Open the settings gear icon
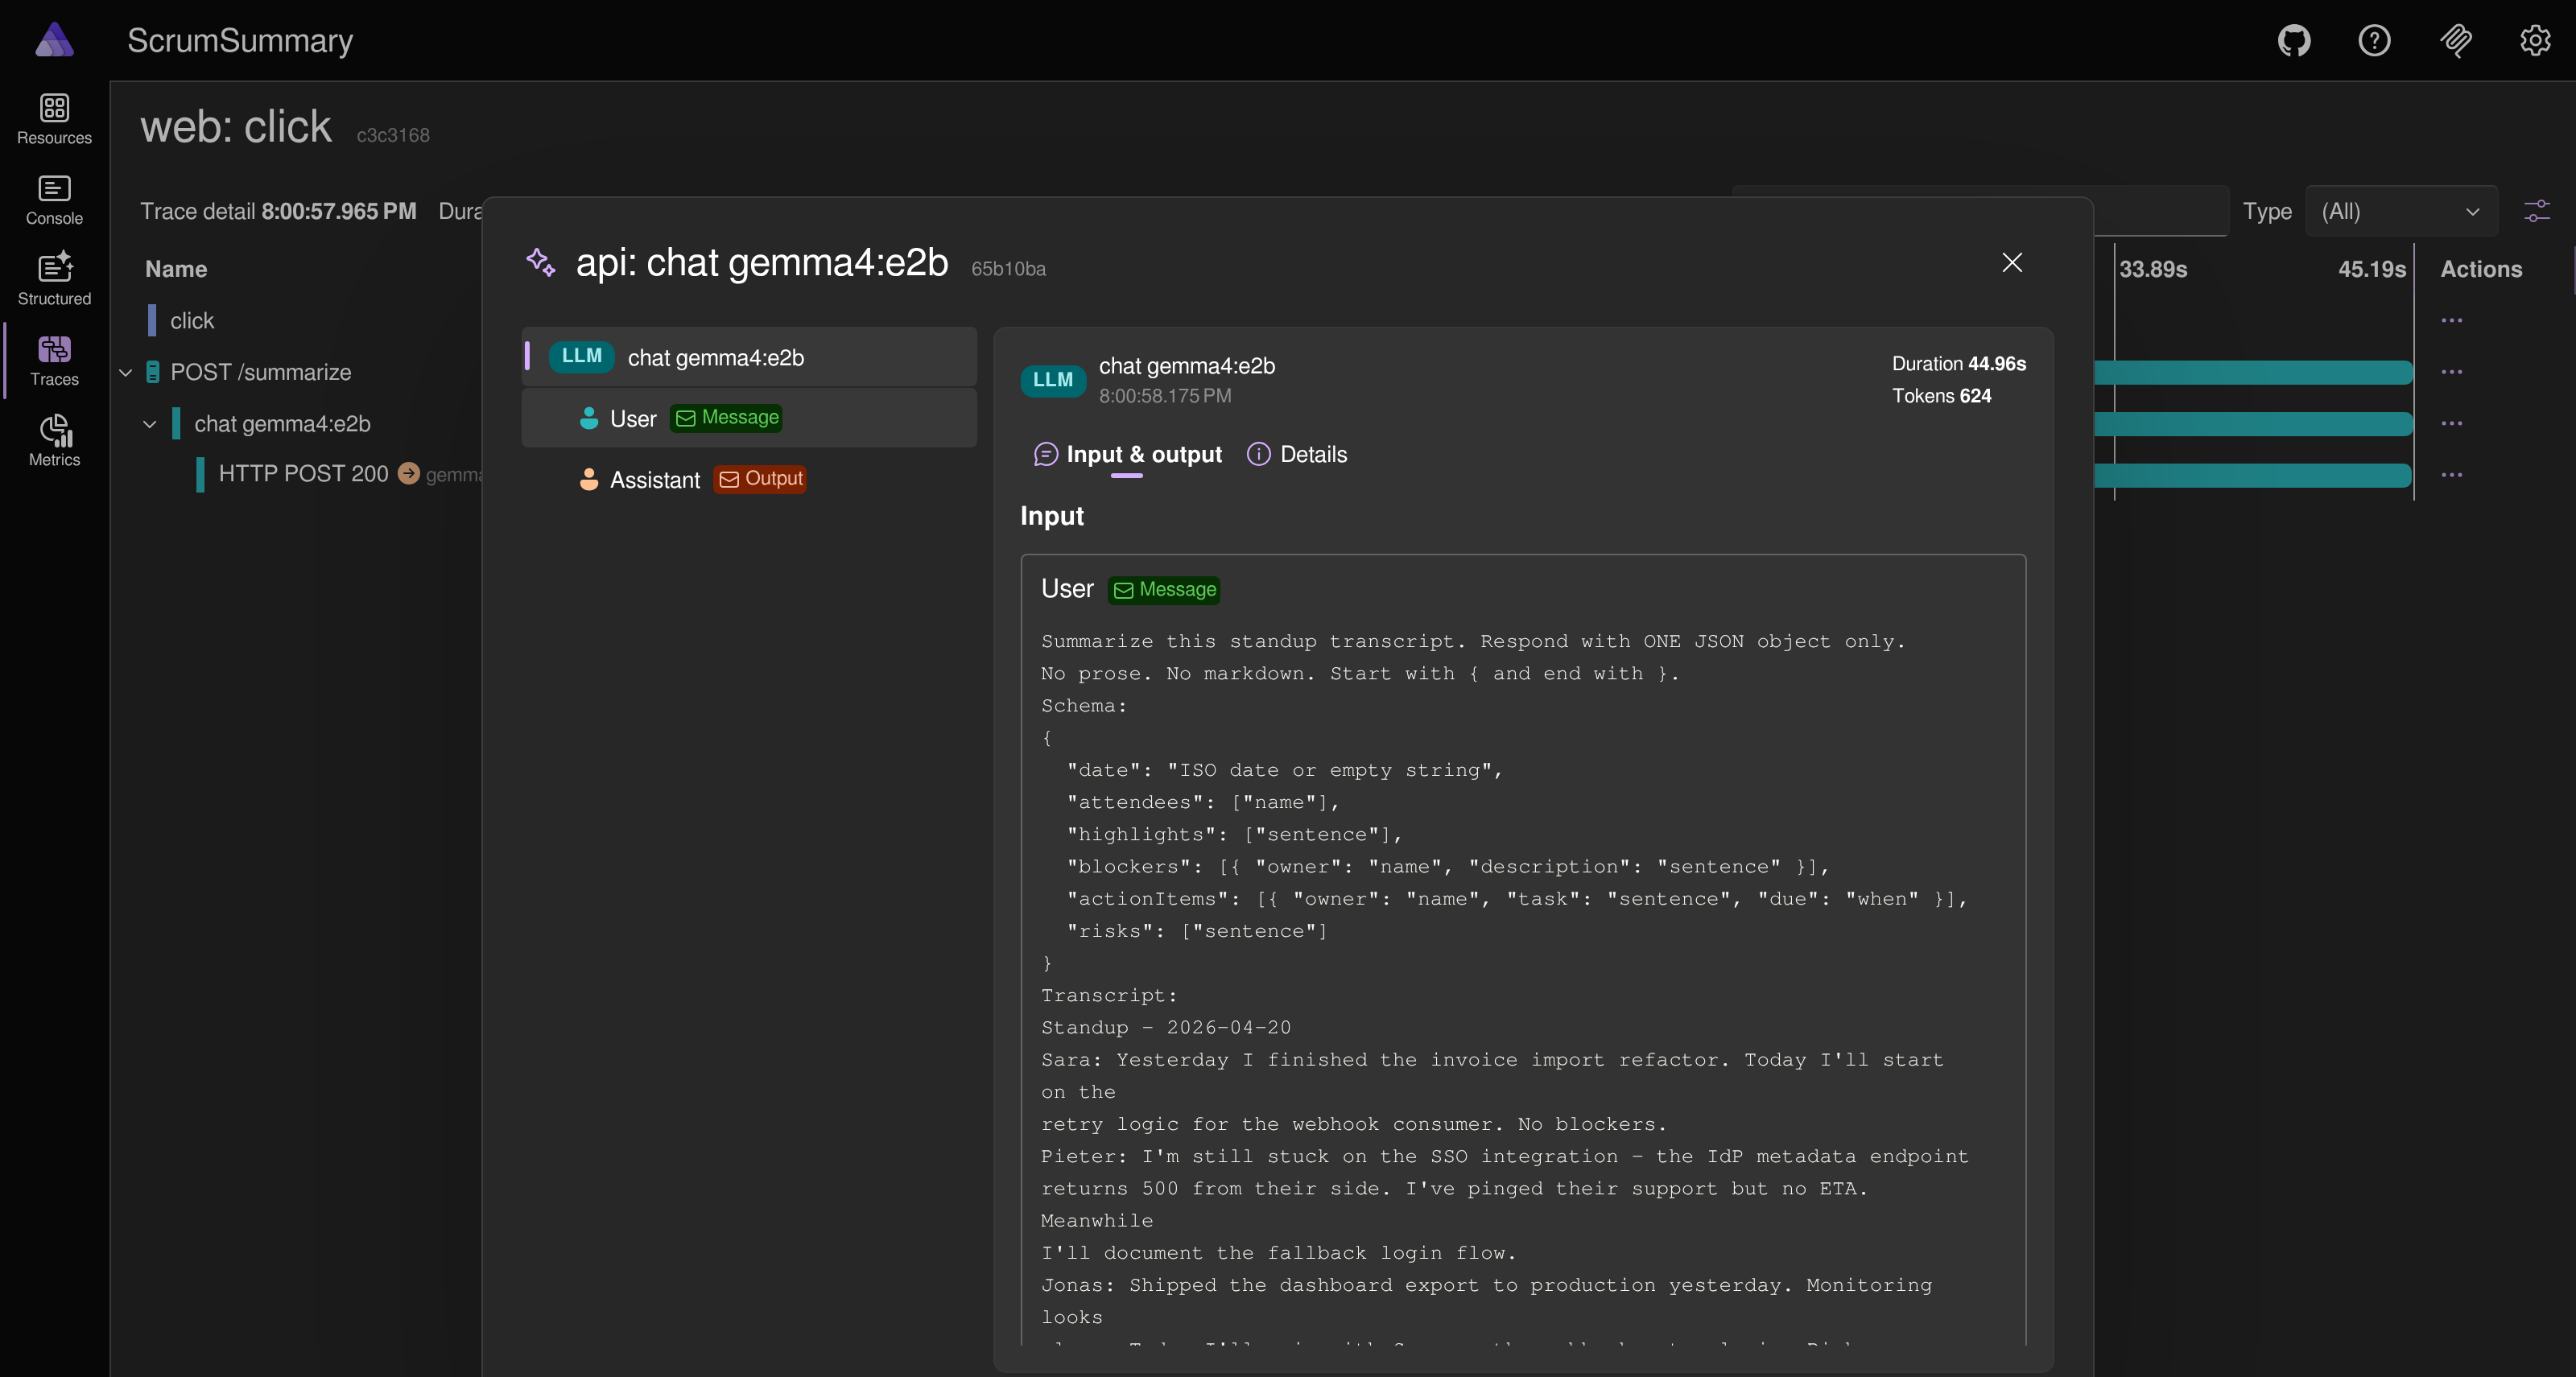This screenshot has width=2576, height=1377. 2536,41
